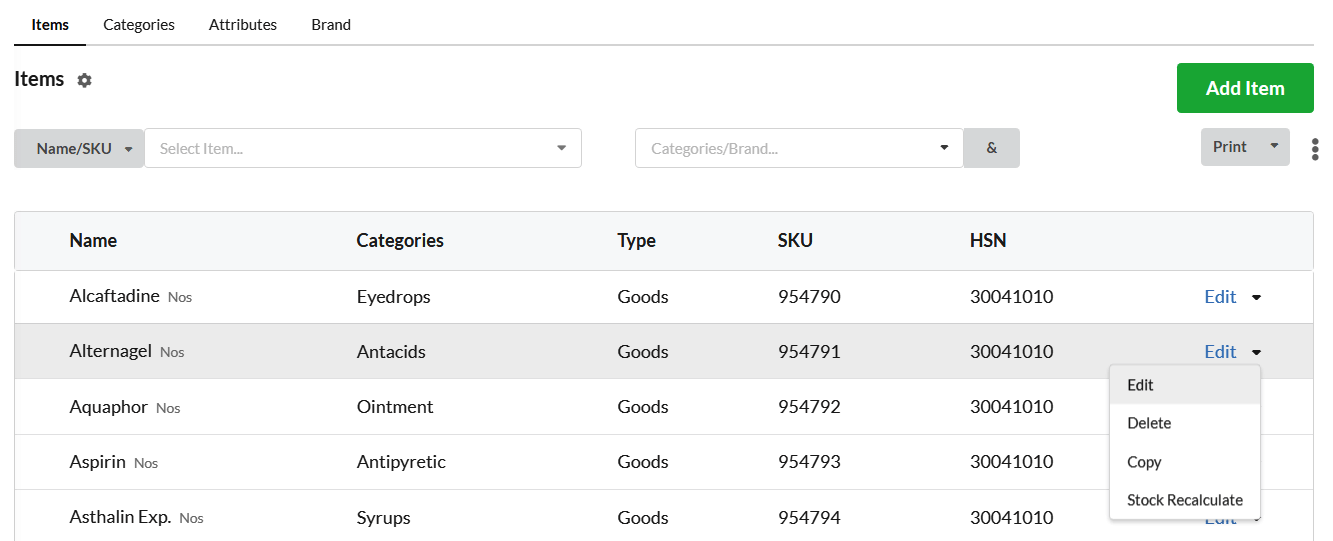Open the Attributes tab
The image size is (1333, 541).
click(243, 24)
